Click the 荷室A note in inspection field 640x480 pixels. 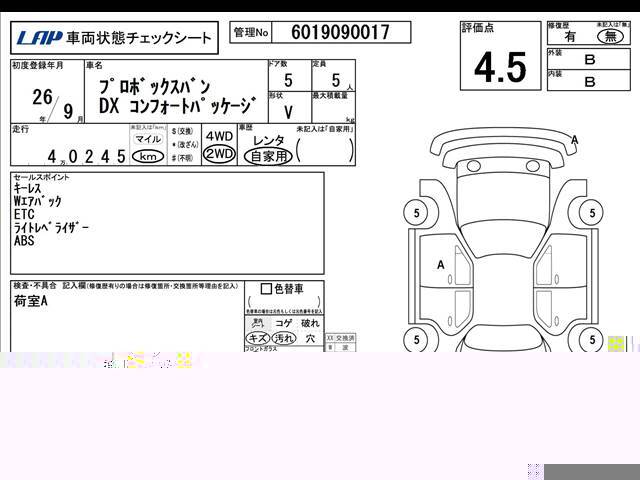pyautogui.click(x=31, y=301)
